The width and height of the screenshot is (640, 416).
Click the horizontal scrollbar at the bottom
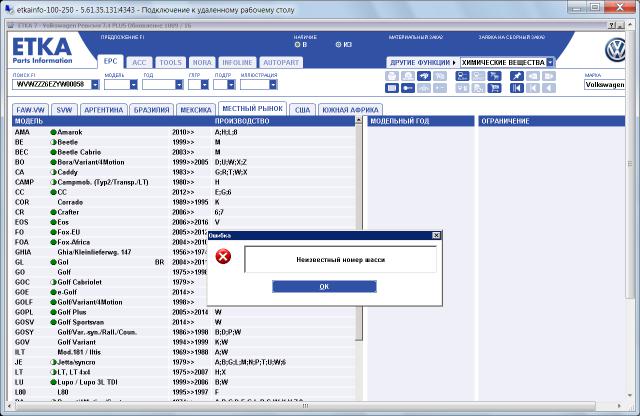click(305, 405)
